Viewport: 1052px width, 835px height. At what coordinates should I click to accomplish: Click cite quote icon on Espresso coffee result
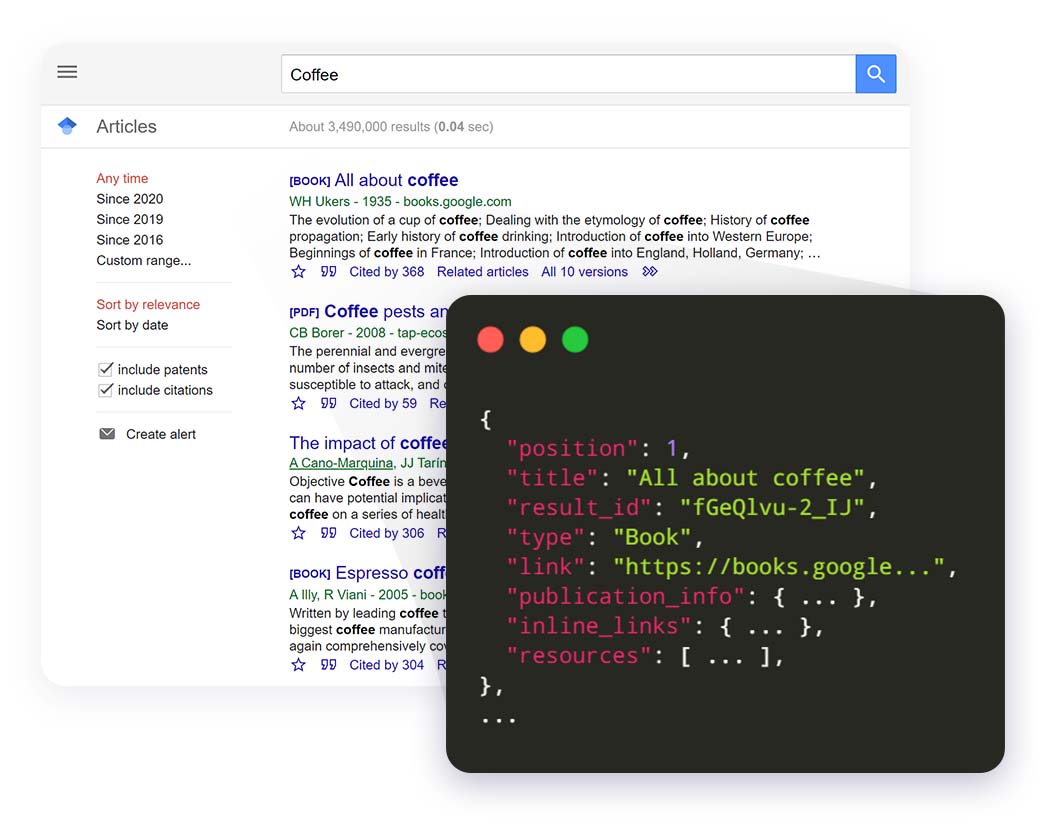[x=328, y=665]
